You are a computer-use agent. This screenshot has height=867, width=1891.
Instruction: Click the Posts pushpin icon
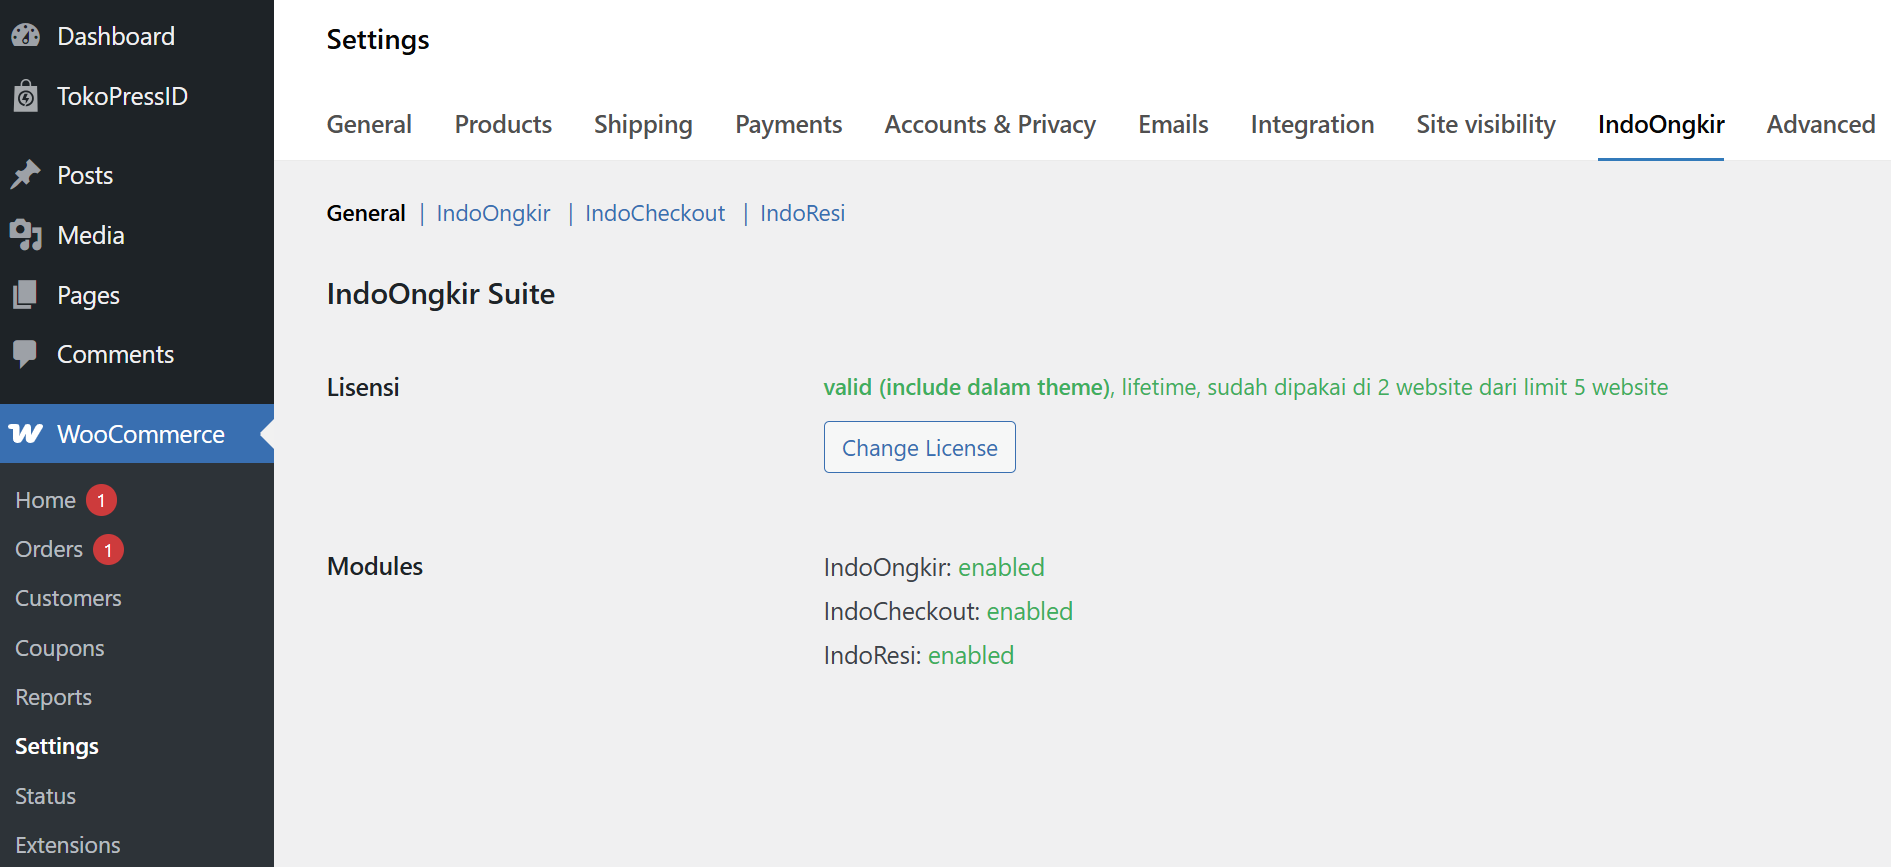[x=26, y=175]
